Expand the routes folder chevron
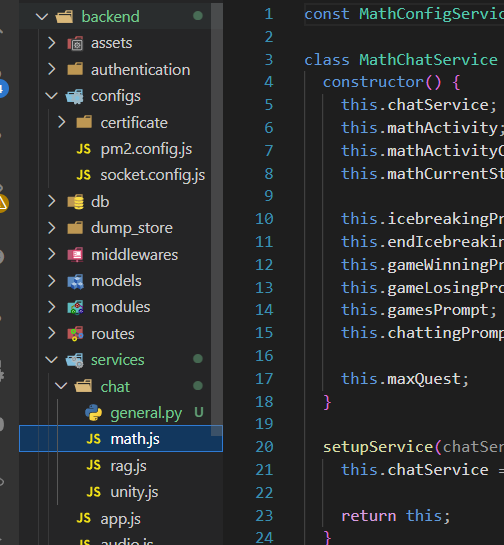This screenshot has width=504, height=545. coord(51,333)
